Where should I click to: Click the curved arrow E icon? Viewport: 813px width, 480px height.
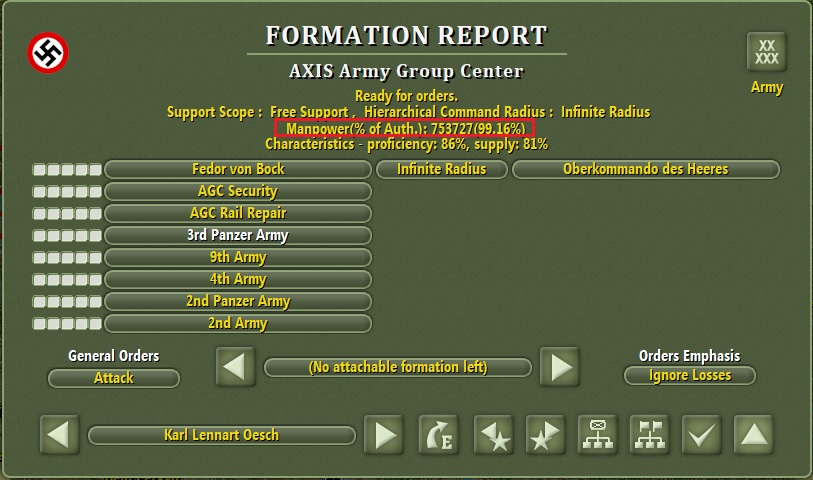439,434
